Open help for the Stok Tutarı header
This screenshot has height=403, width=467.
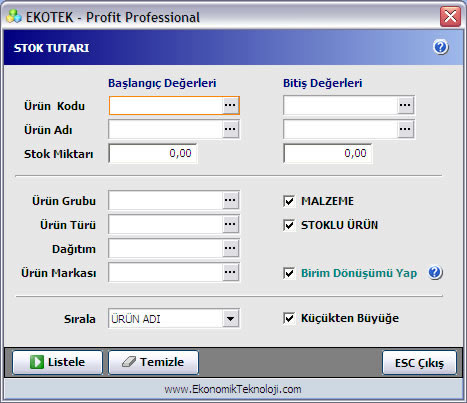441,47
